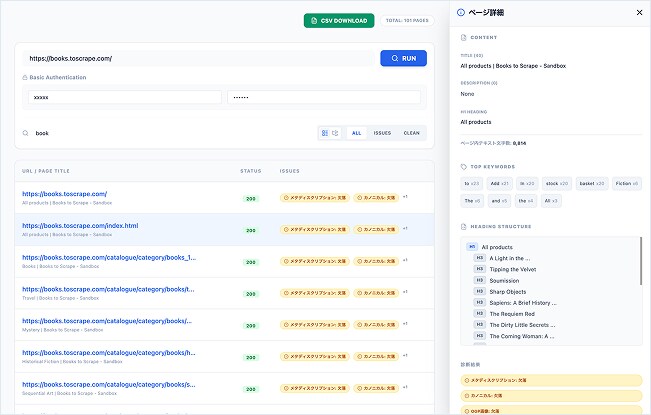Click the TOTAL: 101 PAGES badge
This screenshot has height=415, width=651.
pos(407,20)
